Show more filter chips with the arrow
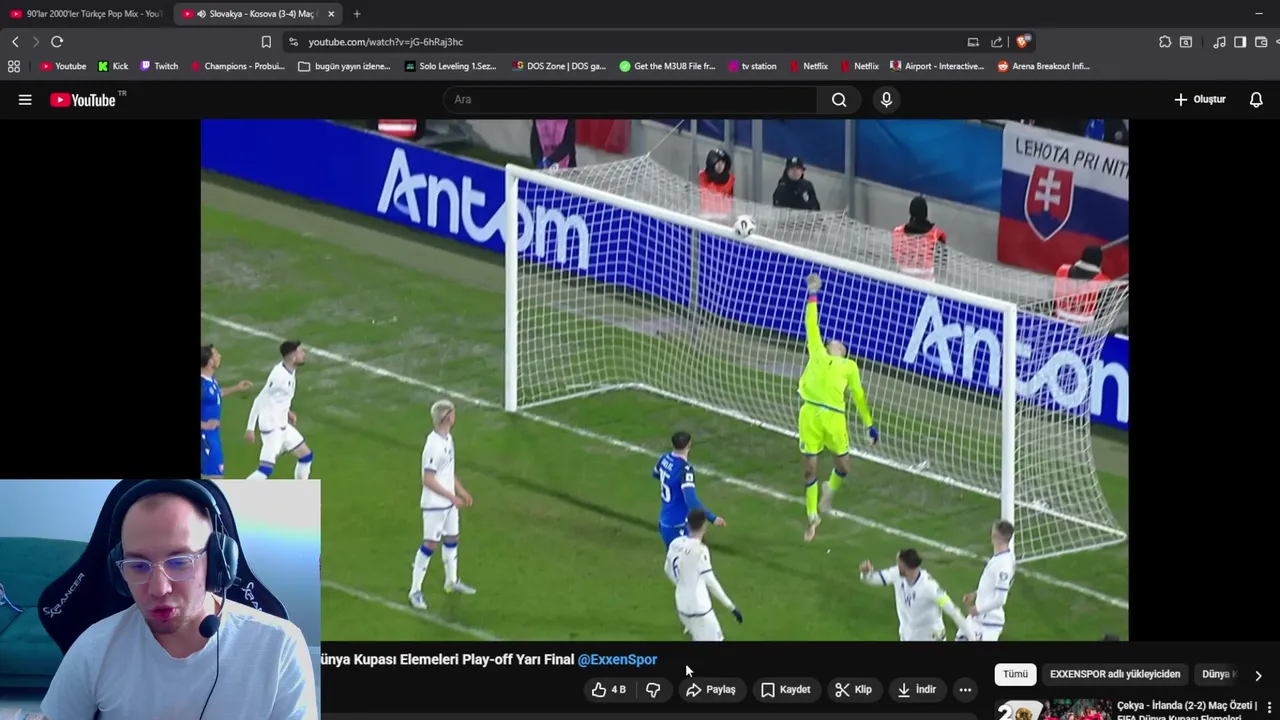 click(x=1258, y=675)
